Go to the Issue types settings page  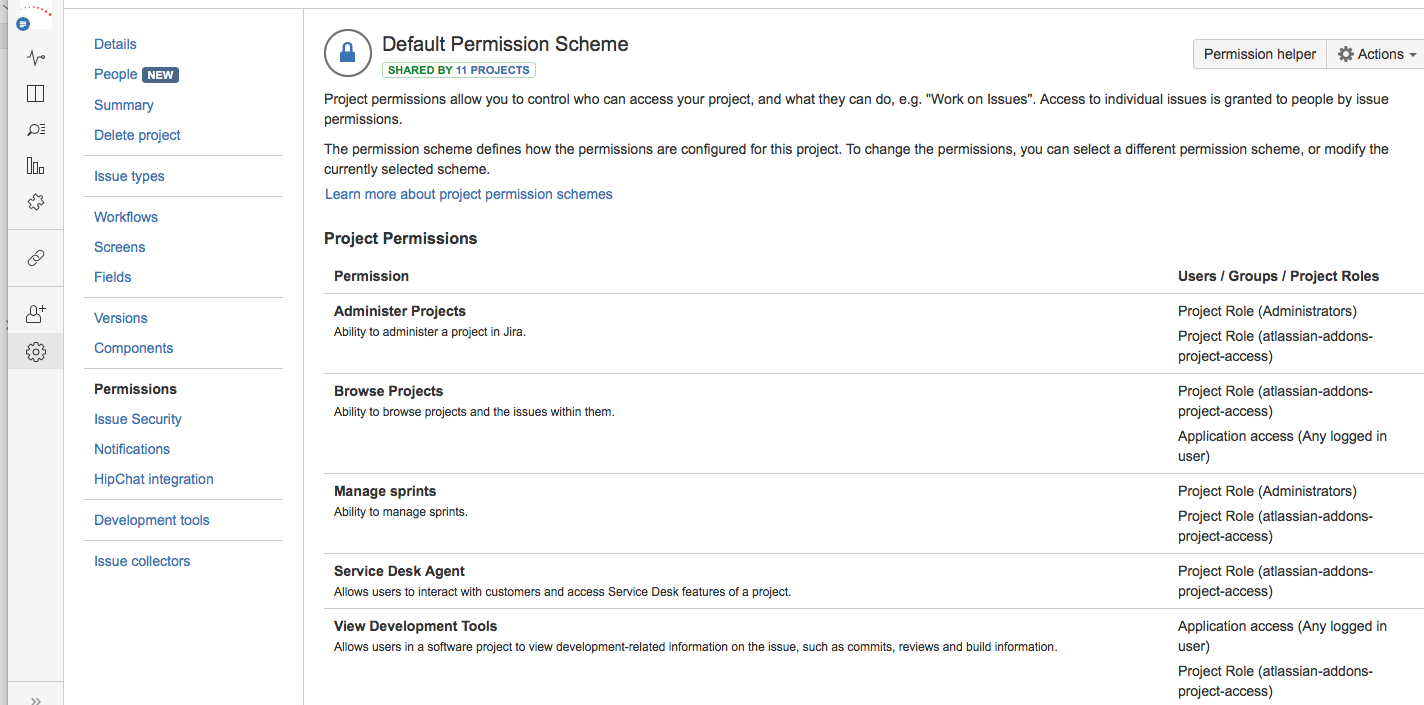tap(129, 176)
